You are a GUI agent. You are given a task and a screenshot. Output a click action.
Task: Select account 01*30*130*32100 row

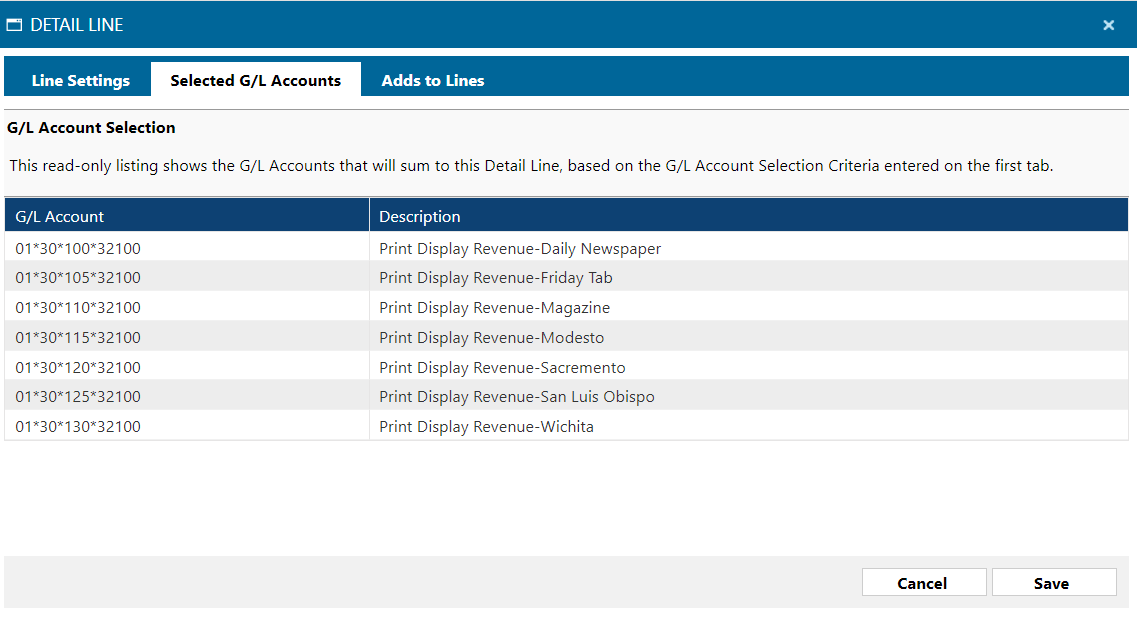78,426
